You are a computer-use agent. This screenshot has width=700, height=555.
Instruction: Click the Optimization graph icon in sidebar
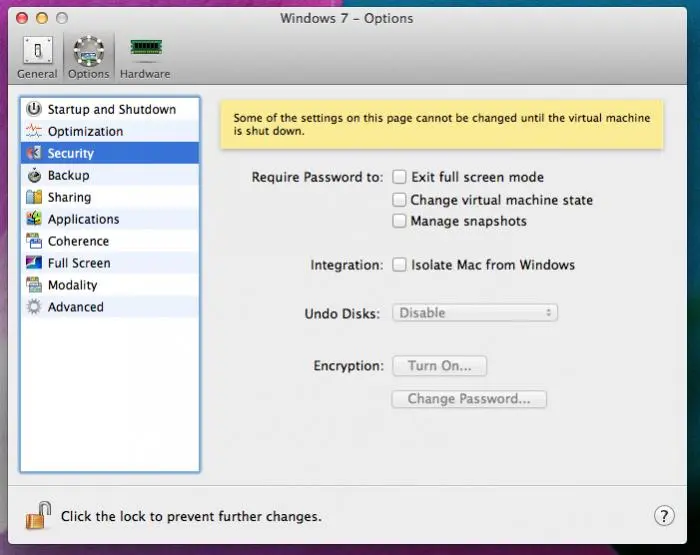coord(33,131)
